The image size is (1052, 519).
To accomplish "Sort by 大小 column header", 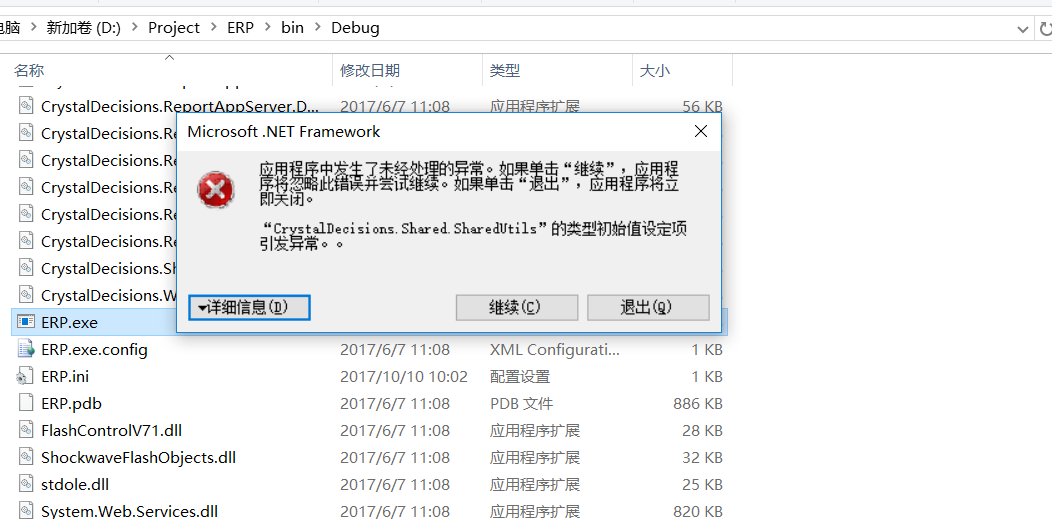I will click(x=655, y=70).
